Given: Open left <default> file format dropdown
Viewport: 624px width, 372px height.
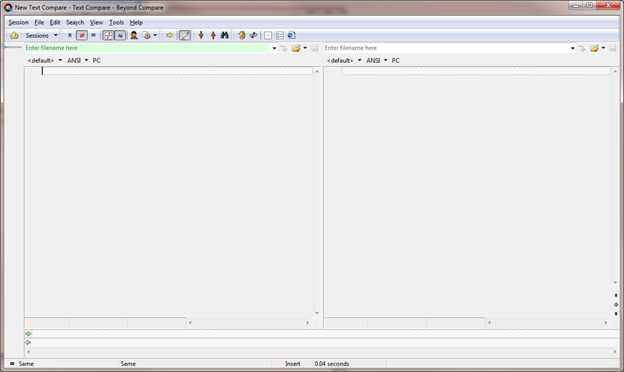Looking at the screenshot, I should pos(45,60).
